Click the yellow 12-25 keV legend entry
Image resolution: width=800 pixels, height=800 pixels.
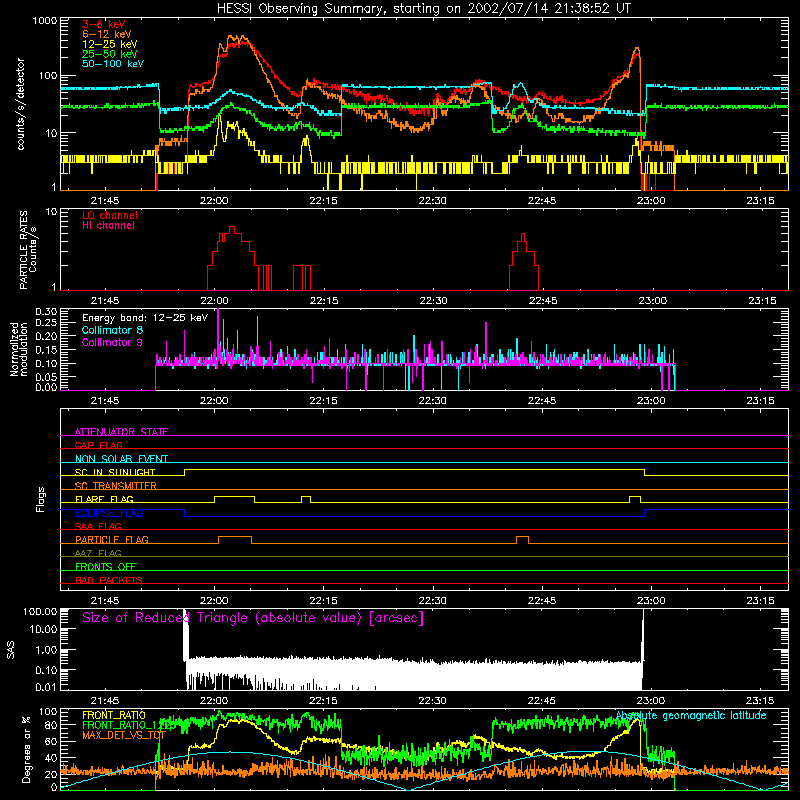coord(110,44)
